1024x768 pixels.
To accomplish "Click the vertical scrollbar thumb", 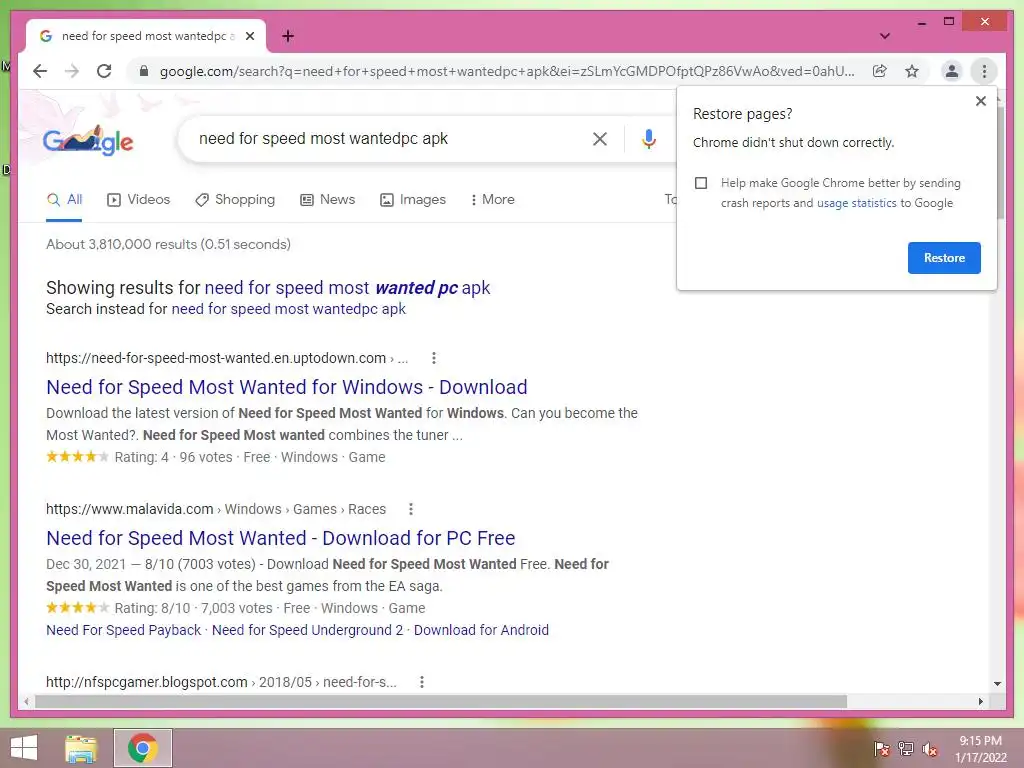I will tap(1000, 163).
